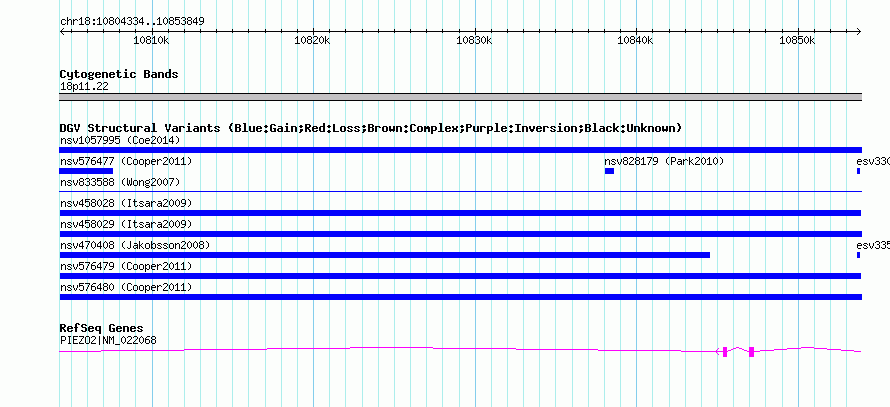The width and height of the screenshot is (890, 407).
Task: Click the DGV Structural Variants track heading
Action: click(371, 128)
